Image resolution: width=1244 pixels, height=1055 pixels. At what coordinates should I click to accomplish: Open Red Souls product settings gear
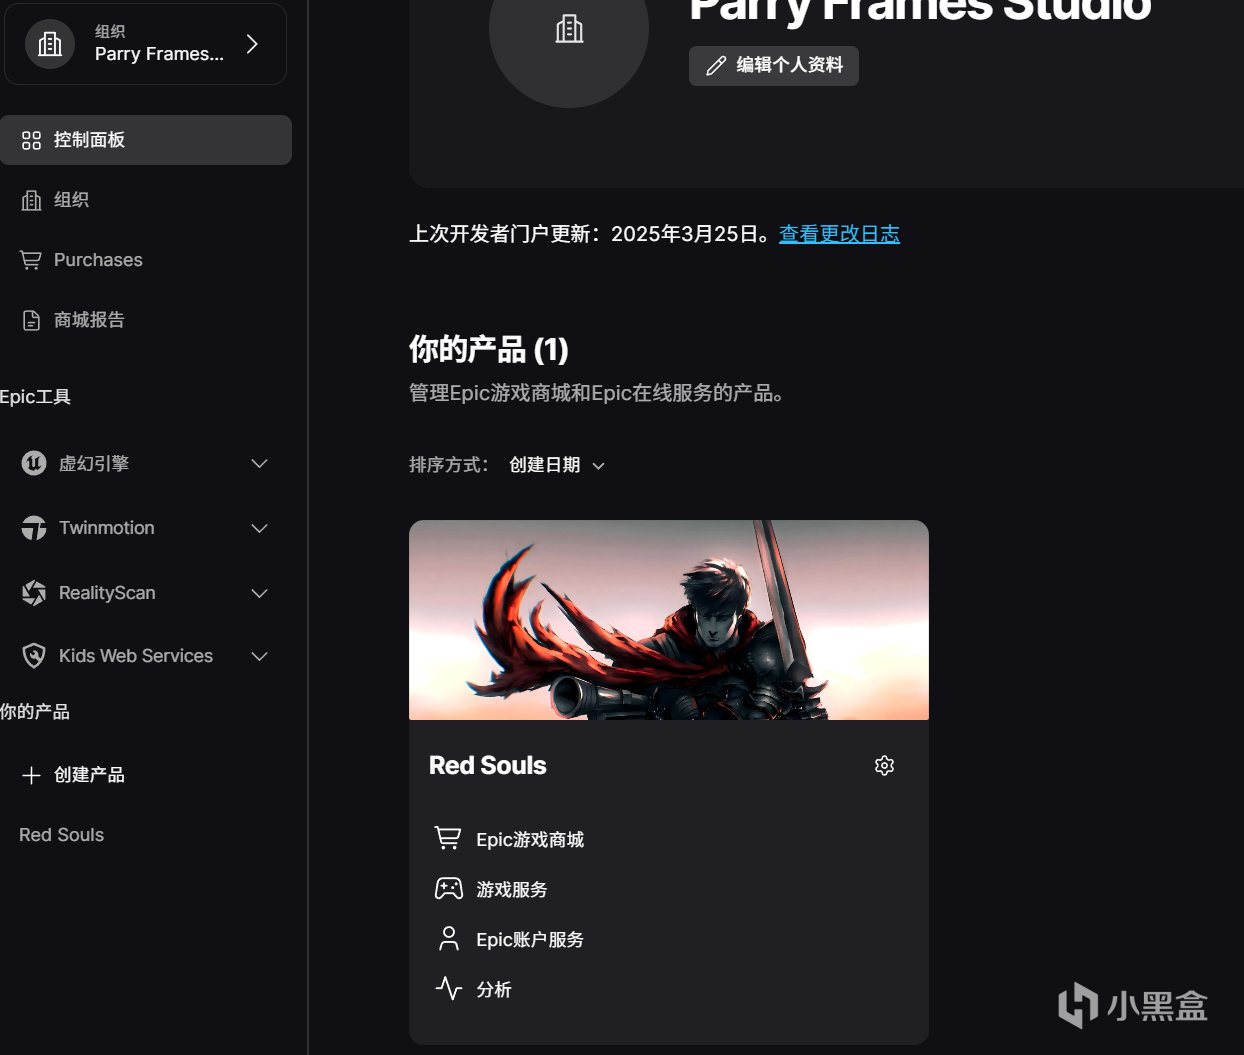tap(885, 766)
